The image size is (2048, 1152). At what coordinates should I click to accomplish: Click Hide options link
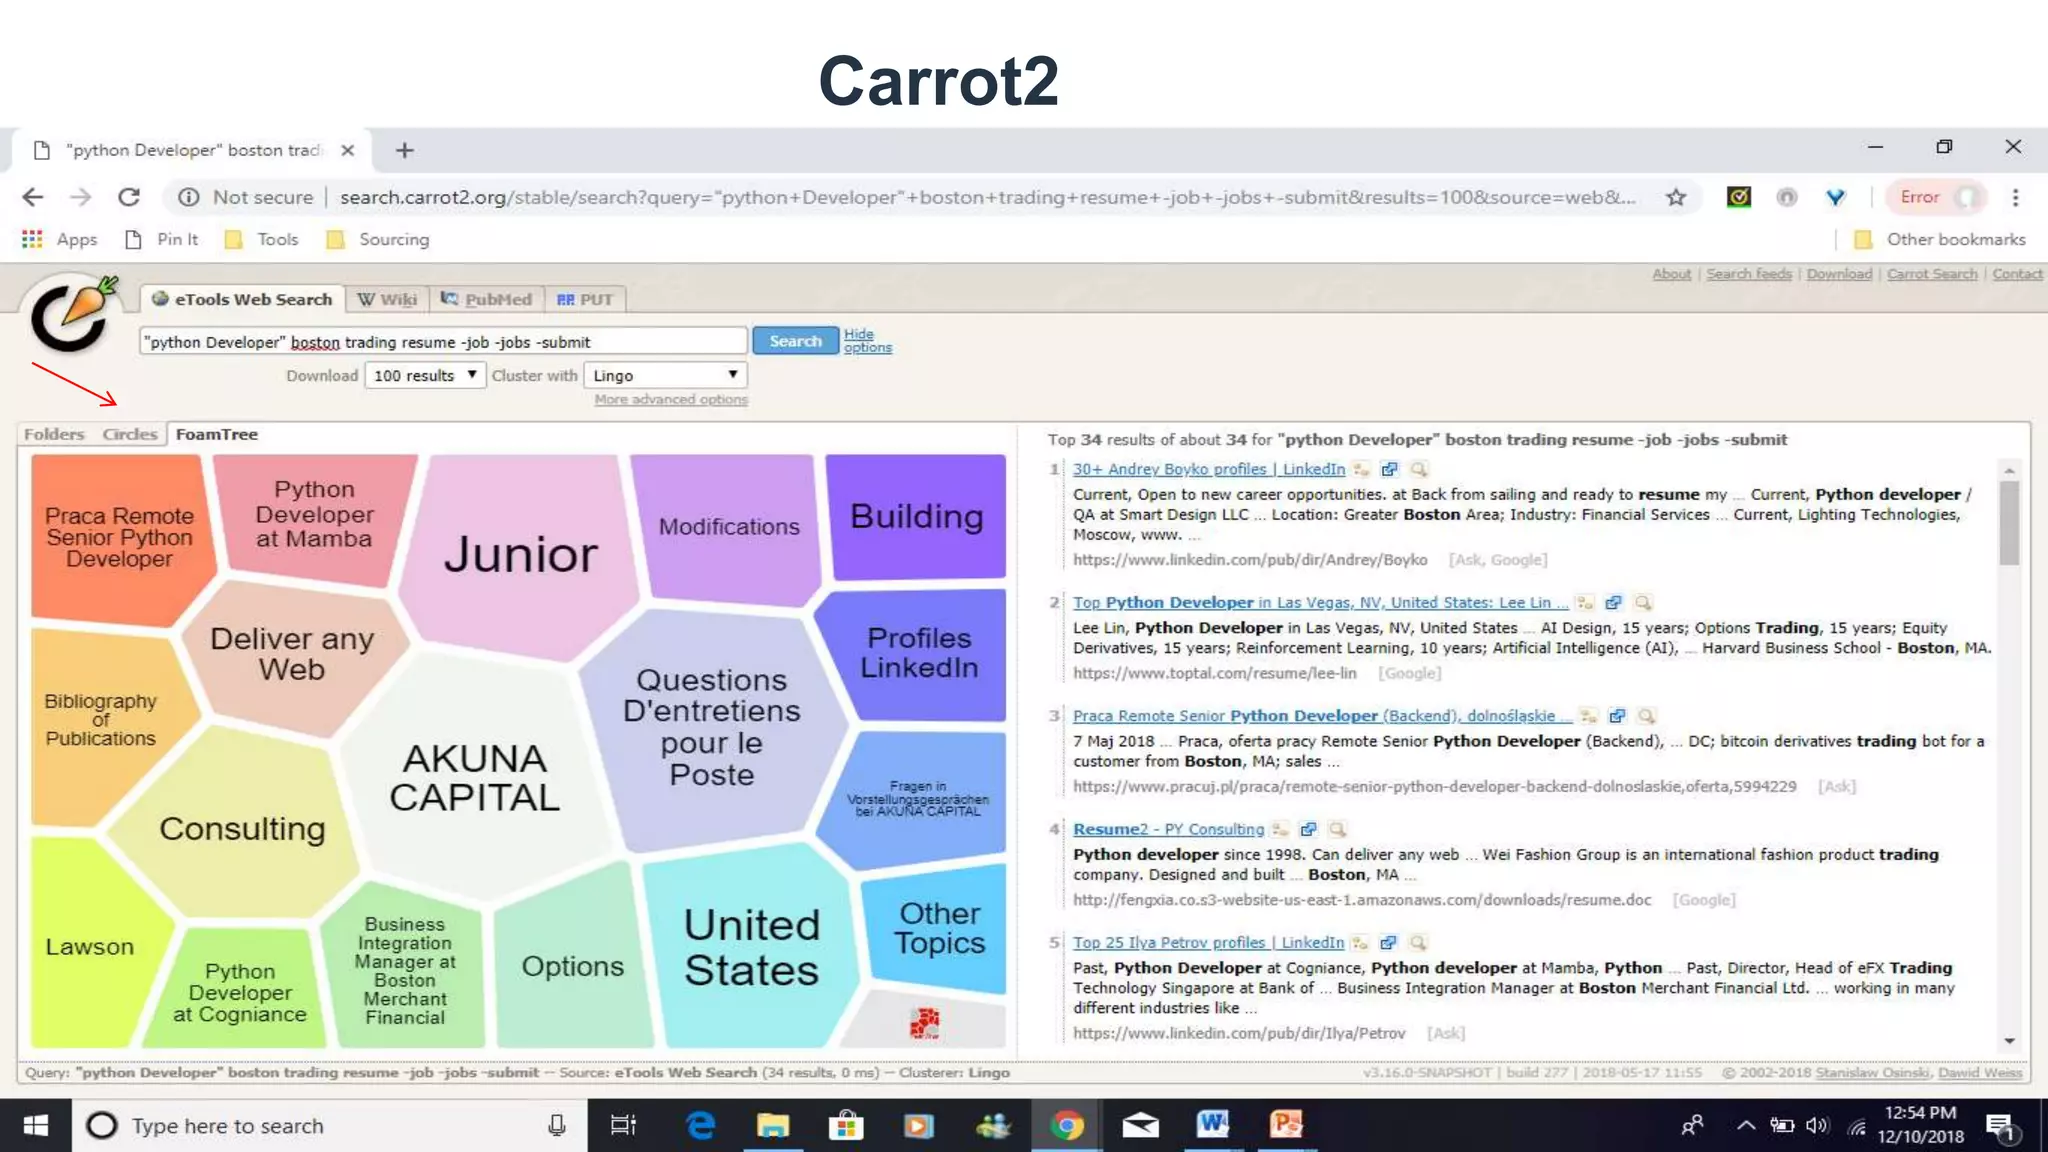pyautogui.click(x=867, y=341)
